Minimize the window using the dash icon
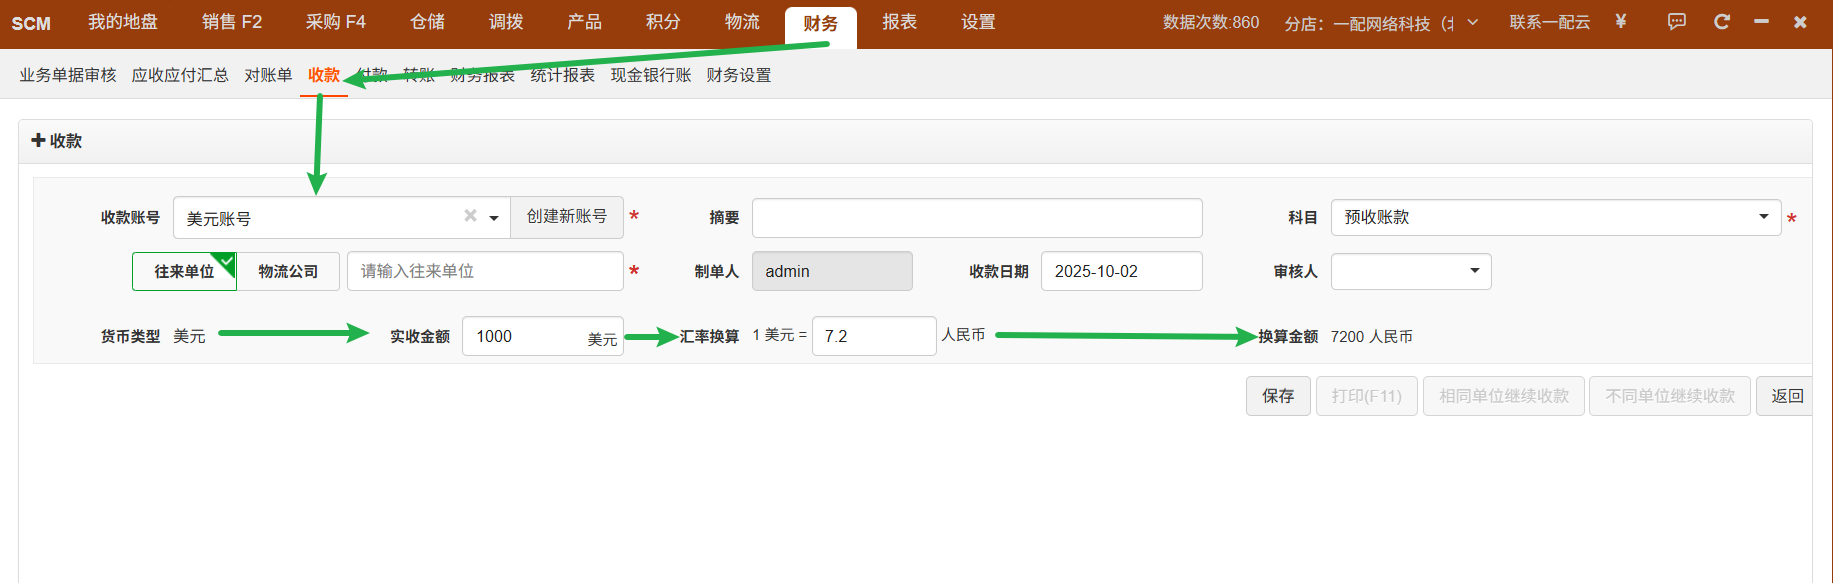 coord(1761,21)
